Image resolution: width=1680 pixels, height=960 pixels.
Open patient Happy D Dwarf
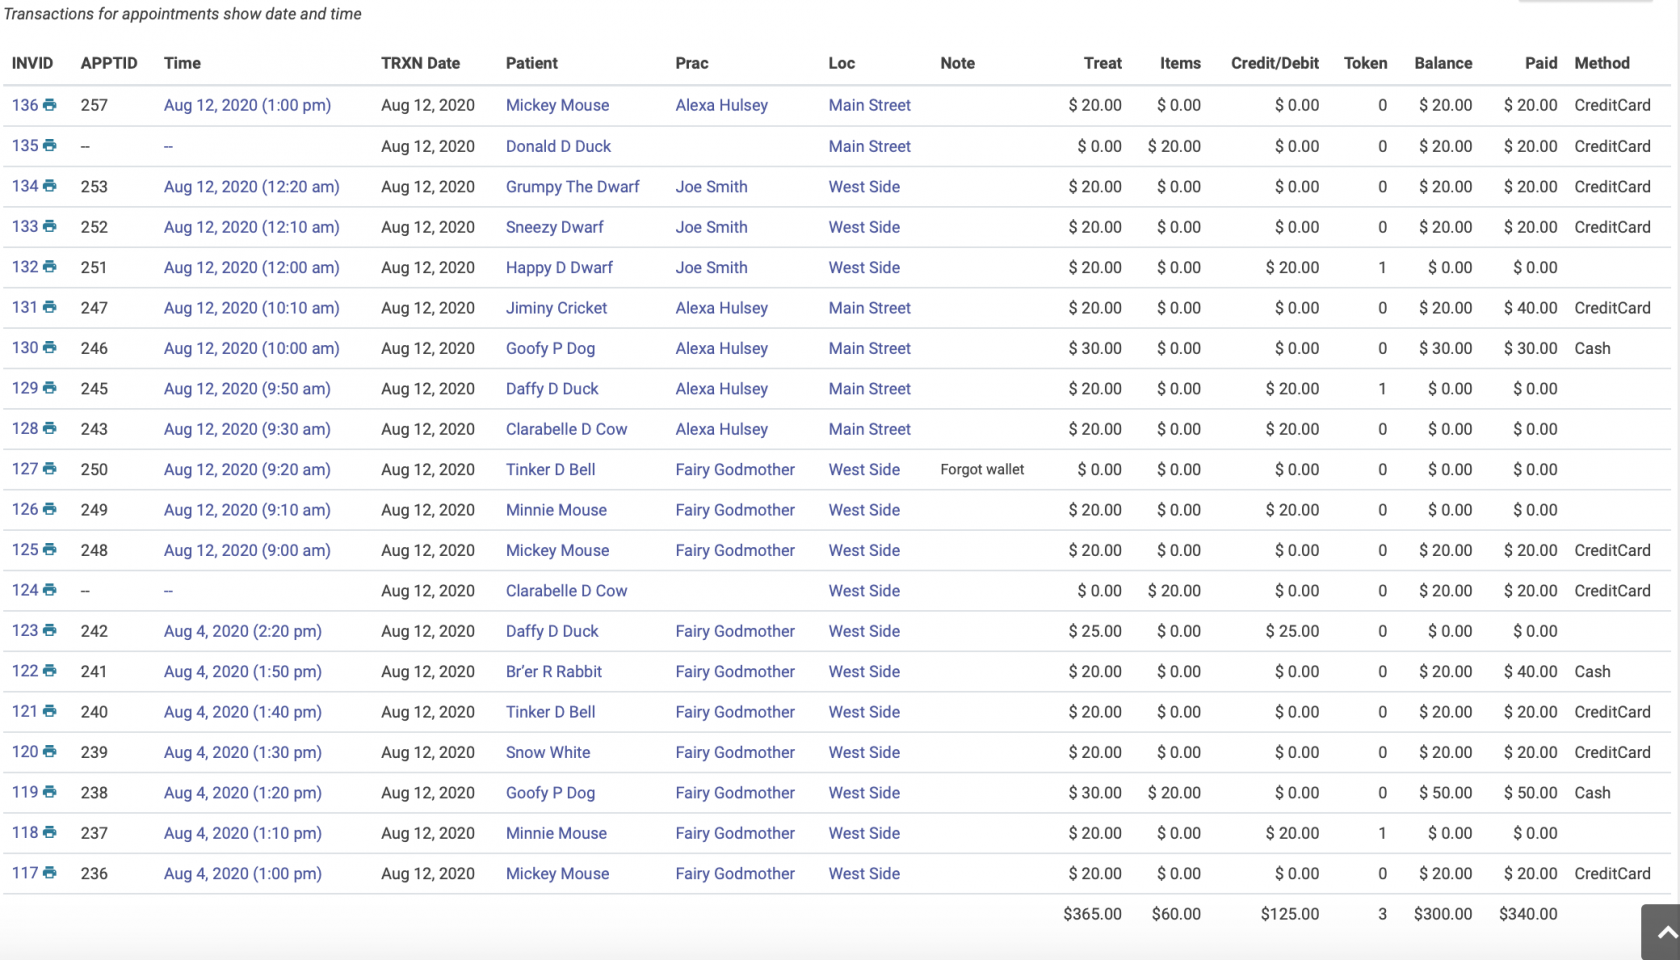pyautogui.click(x=559, y=267)
